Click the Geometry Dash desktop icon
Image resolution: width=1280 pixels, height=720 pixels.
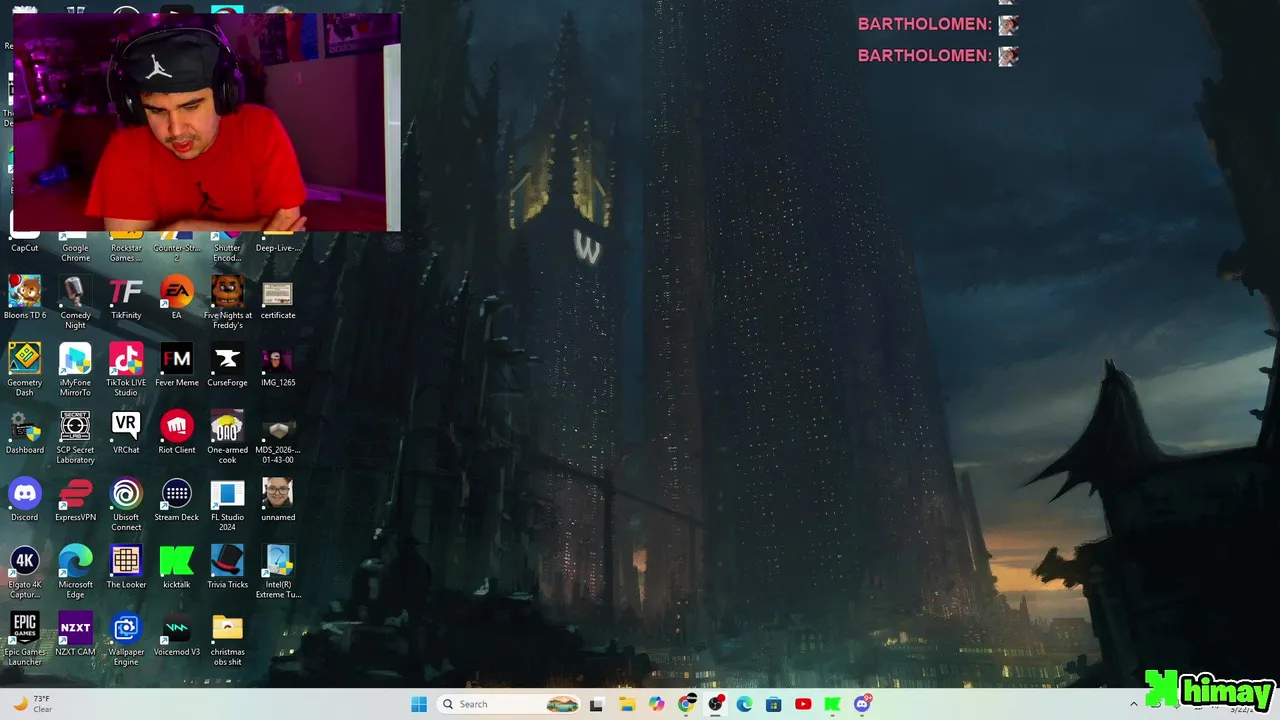coord(25,371)
